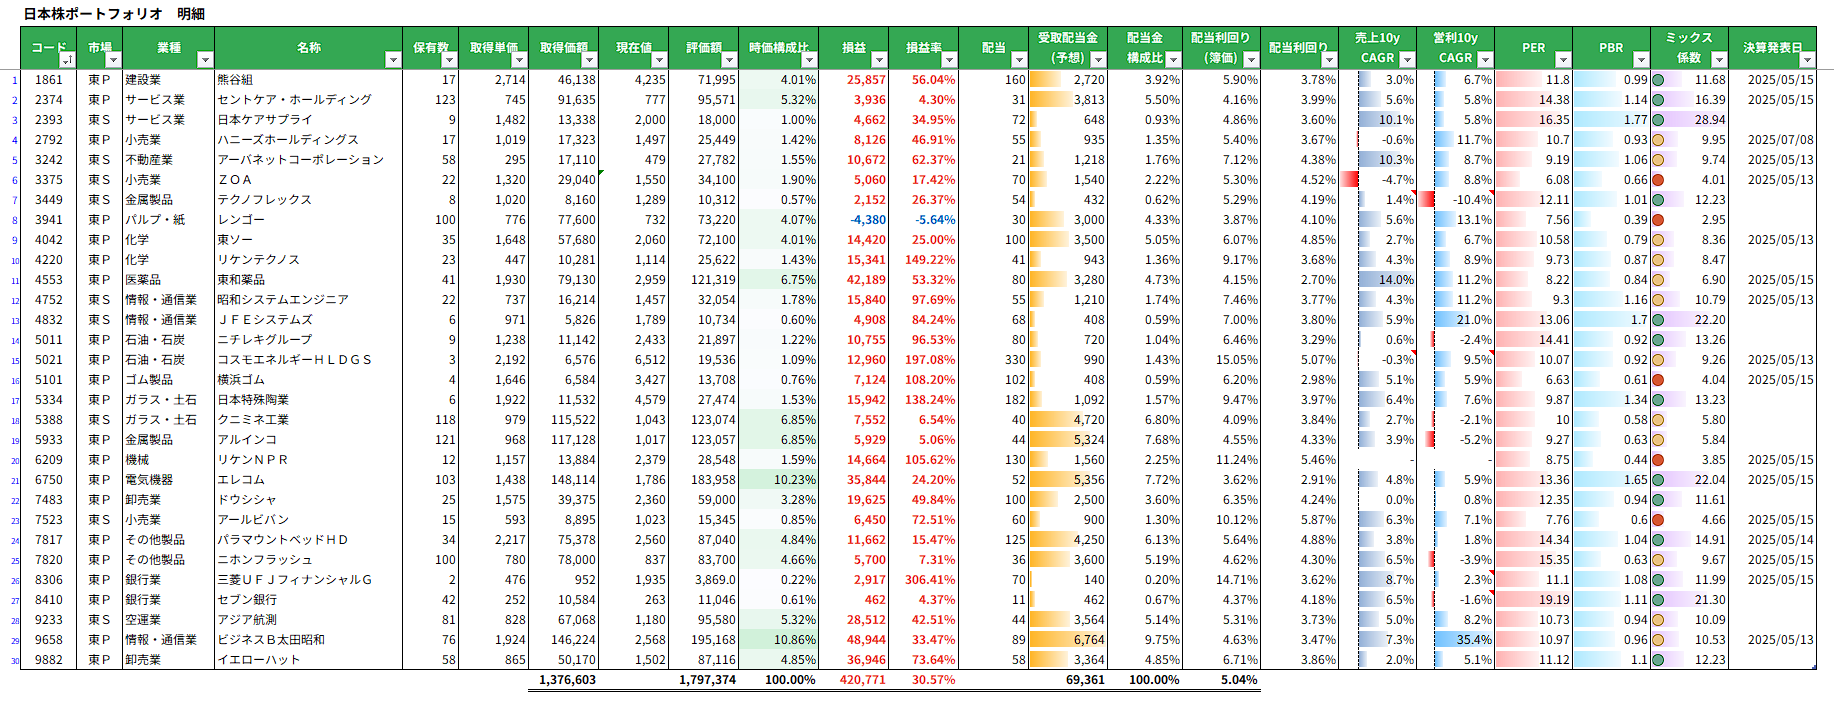The image size is (1834, 704).
Task: Select the indicator circle in the アジア航測 row
Action: pyautogui.click(x=1658, y=620)
